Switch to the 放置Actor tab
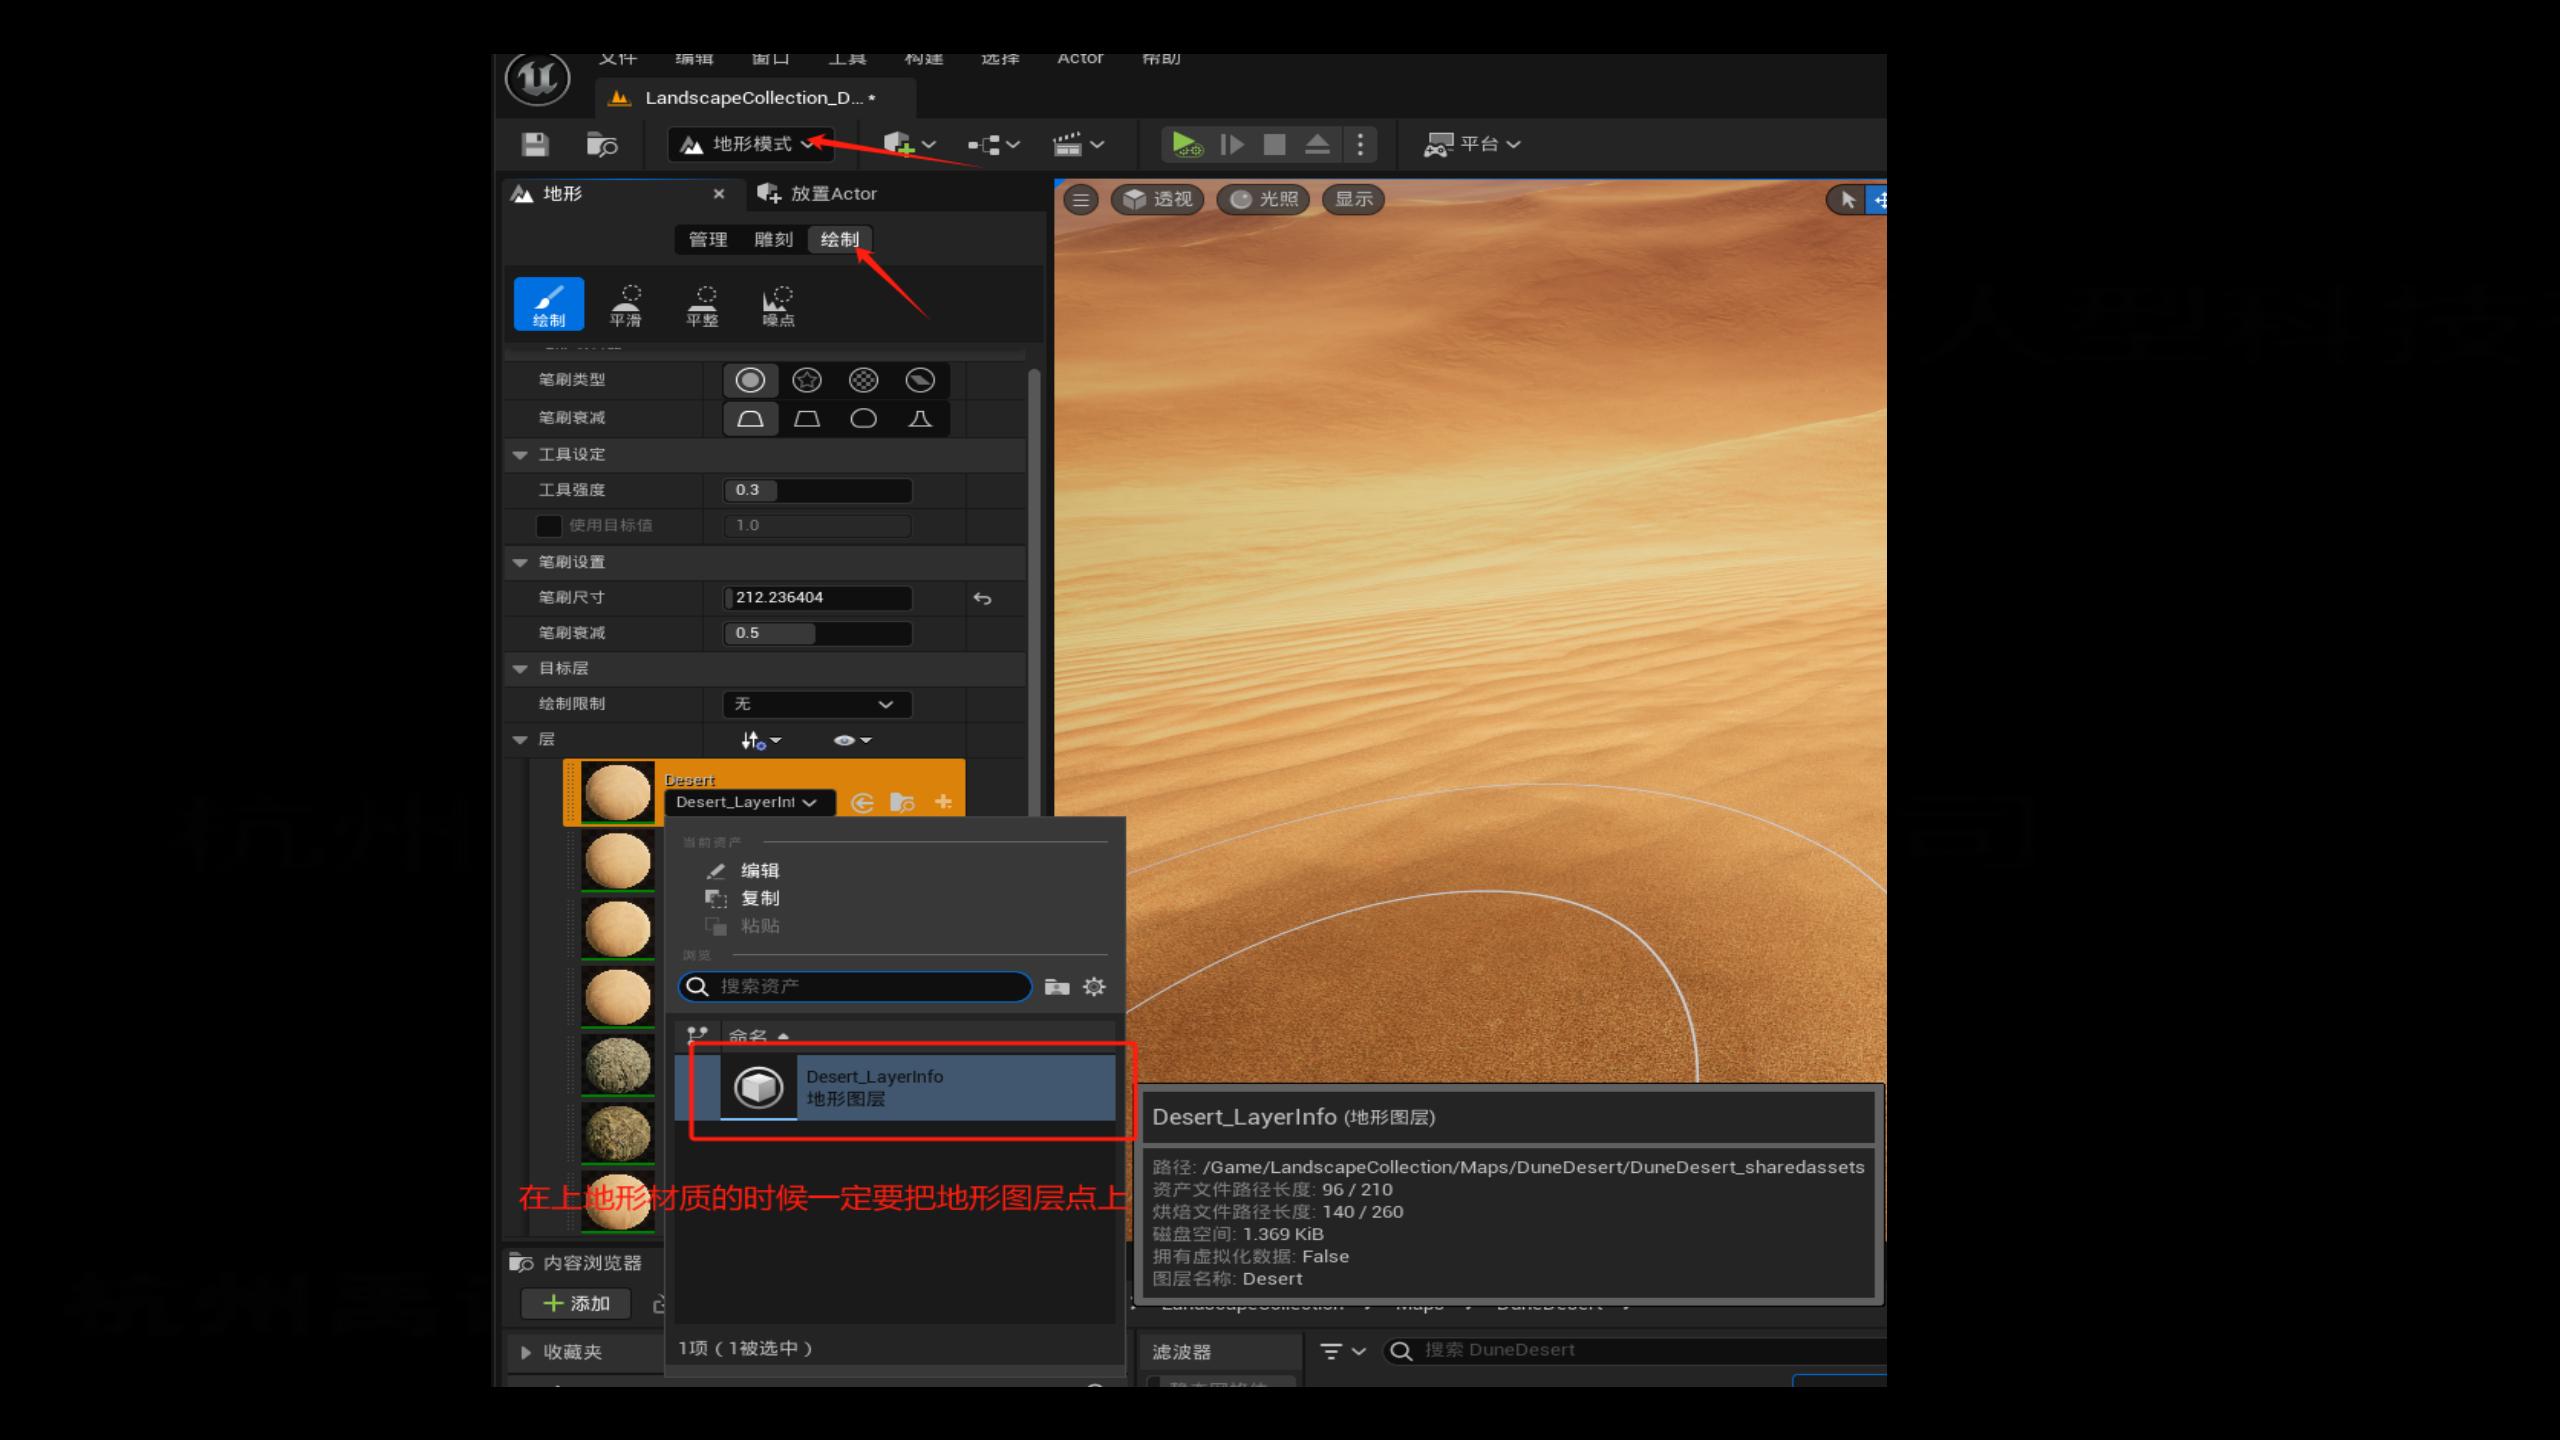The height and width of the screenshot is (1440, 2560). pos(817,193)
